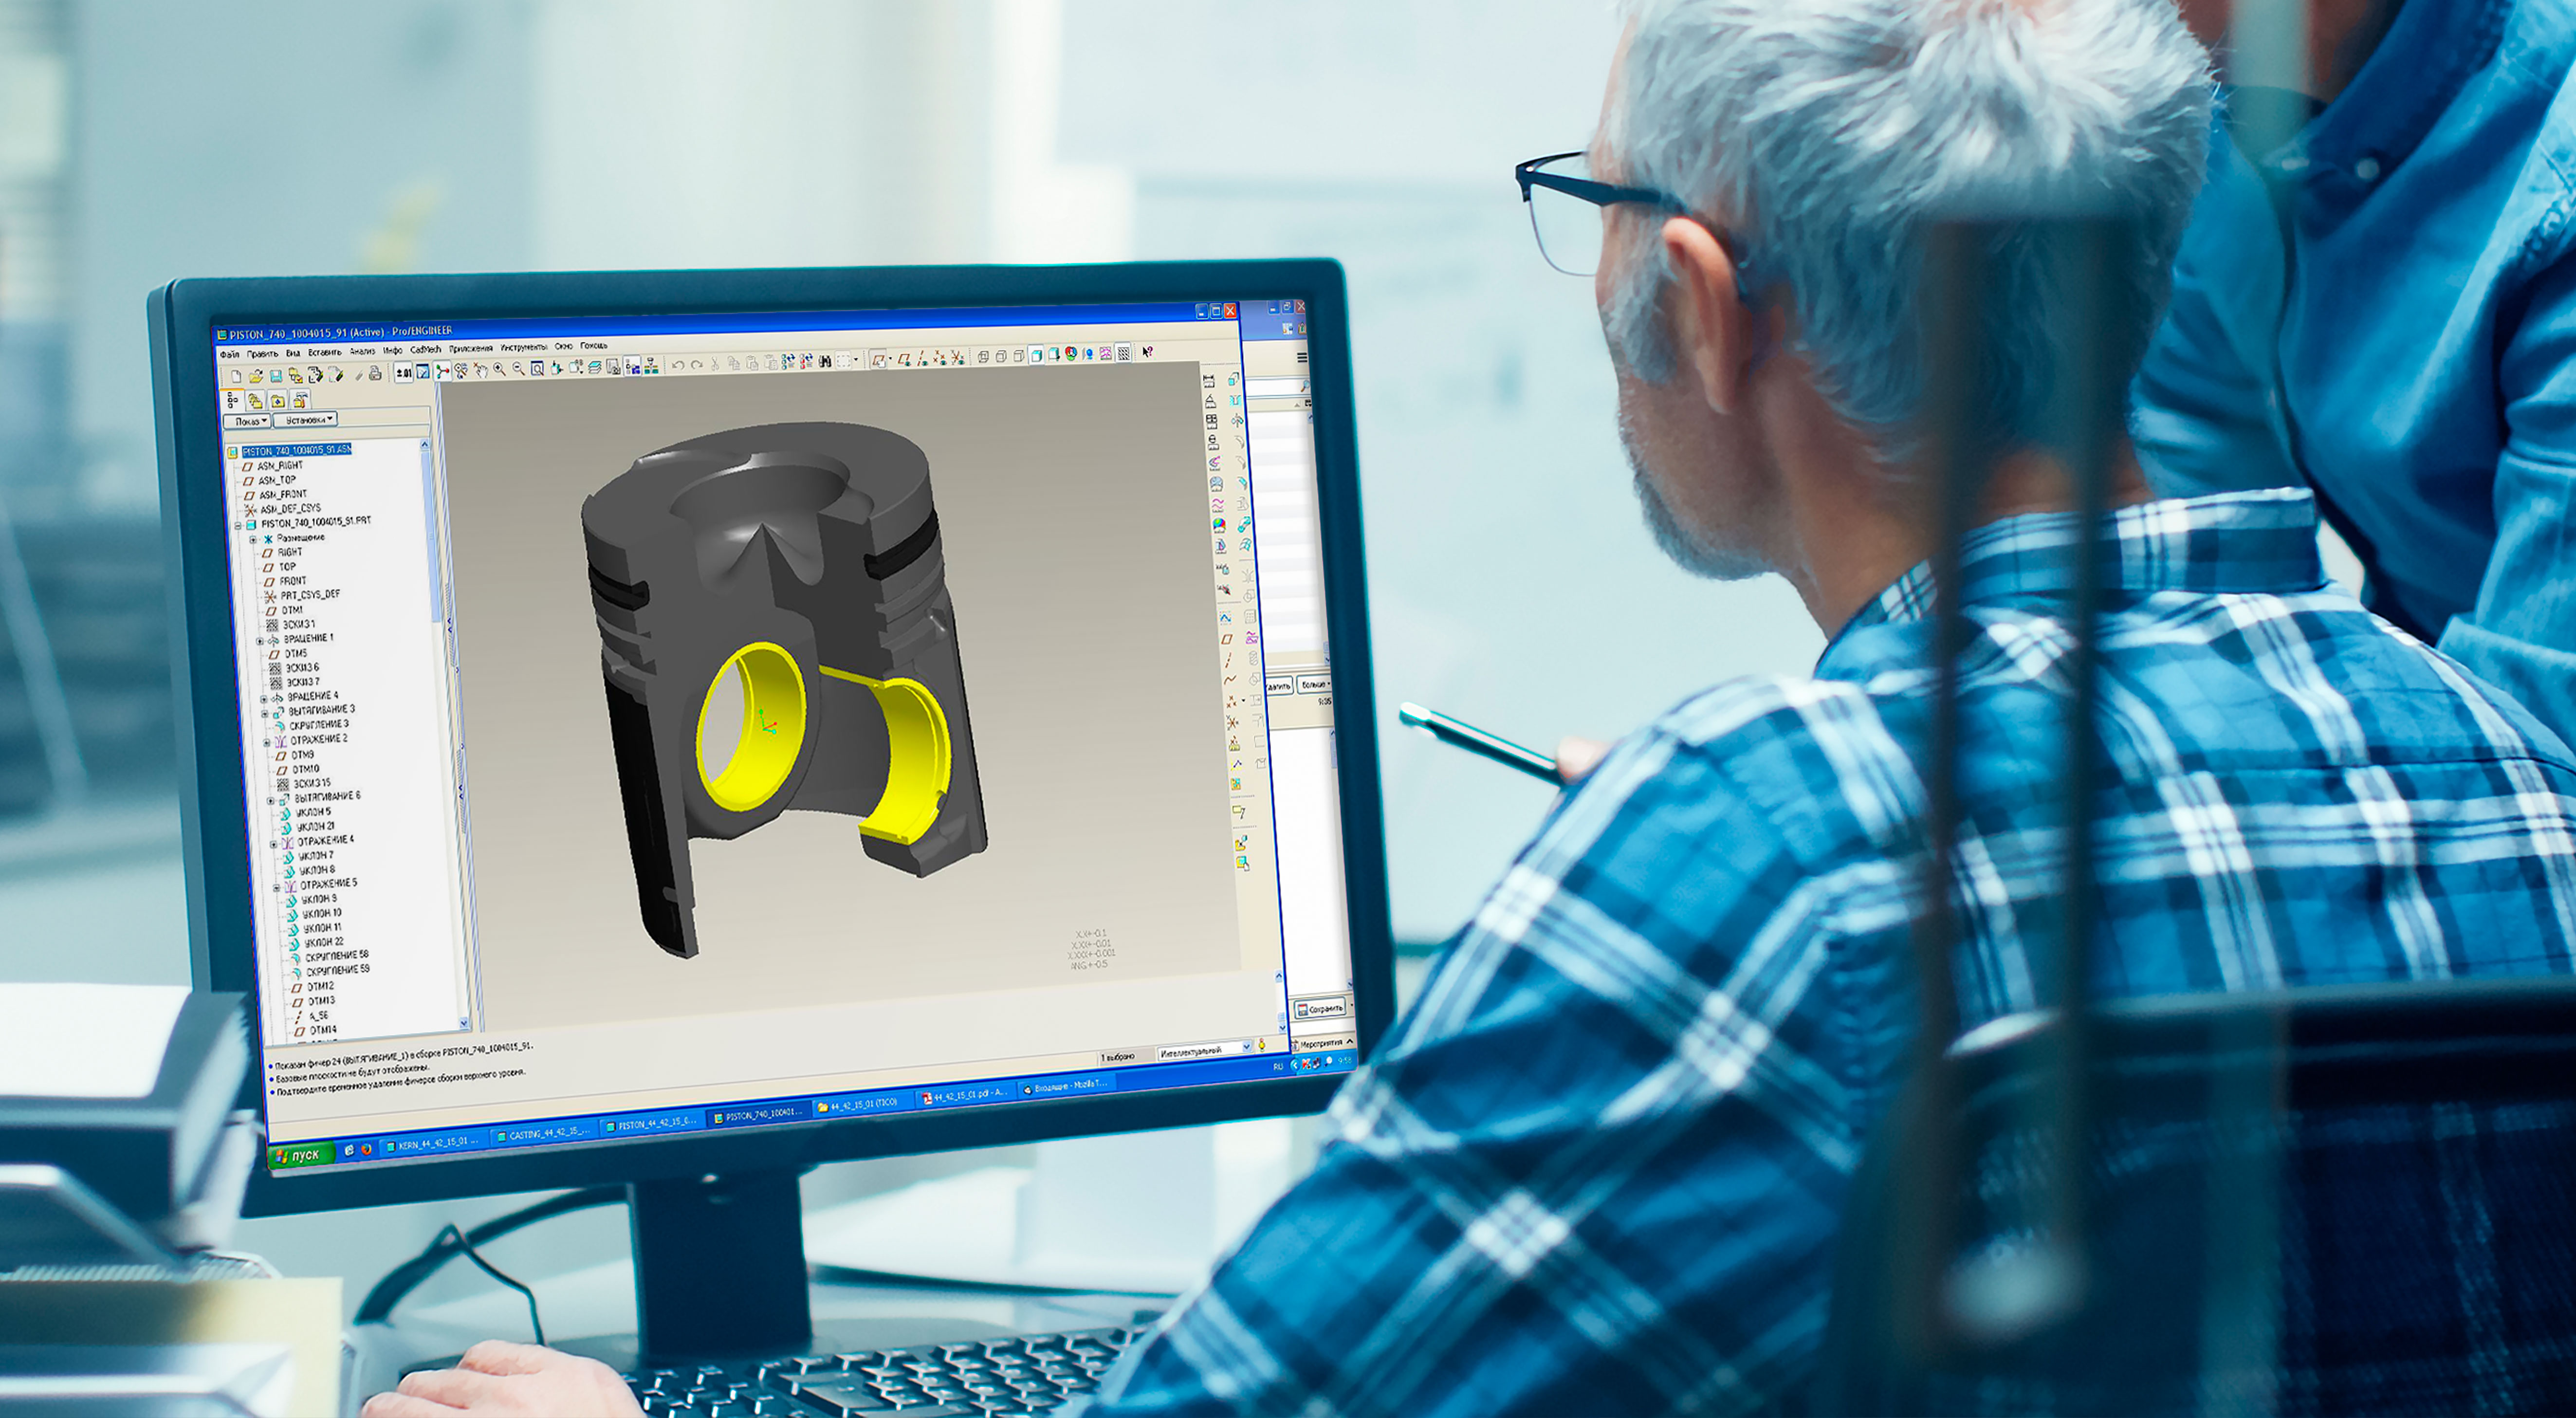Open the Файл menu

coord(229,354)
